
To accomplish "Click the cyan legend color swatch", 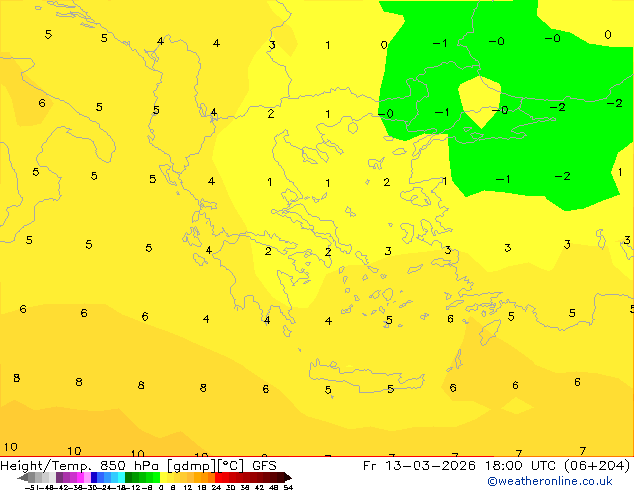I will pyautogui.click(x=121, y=477).
